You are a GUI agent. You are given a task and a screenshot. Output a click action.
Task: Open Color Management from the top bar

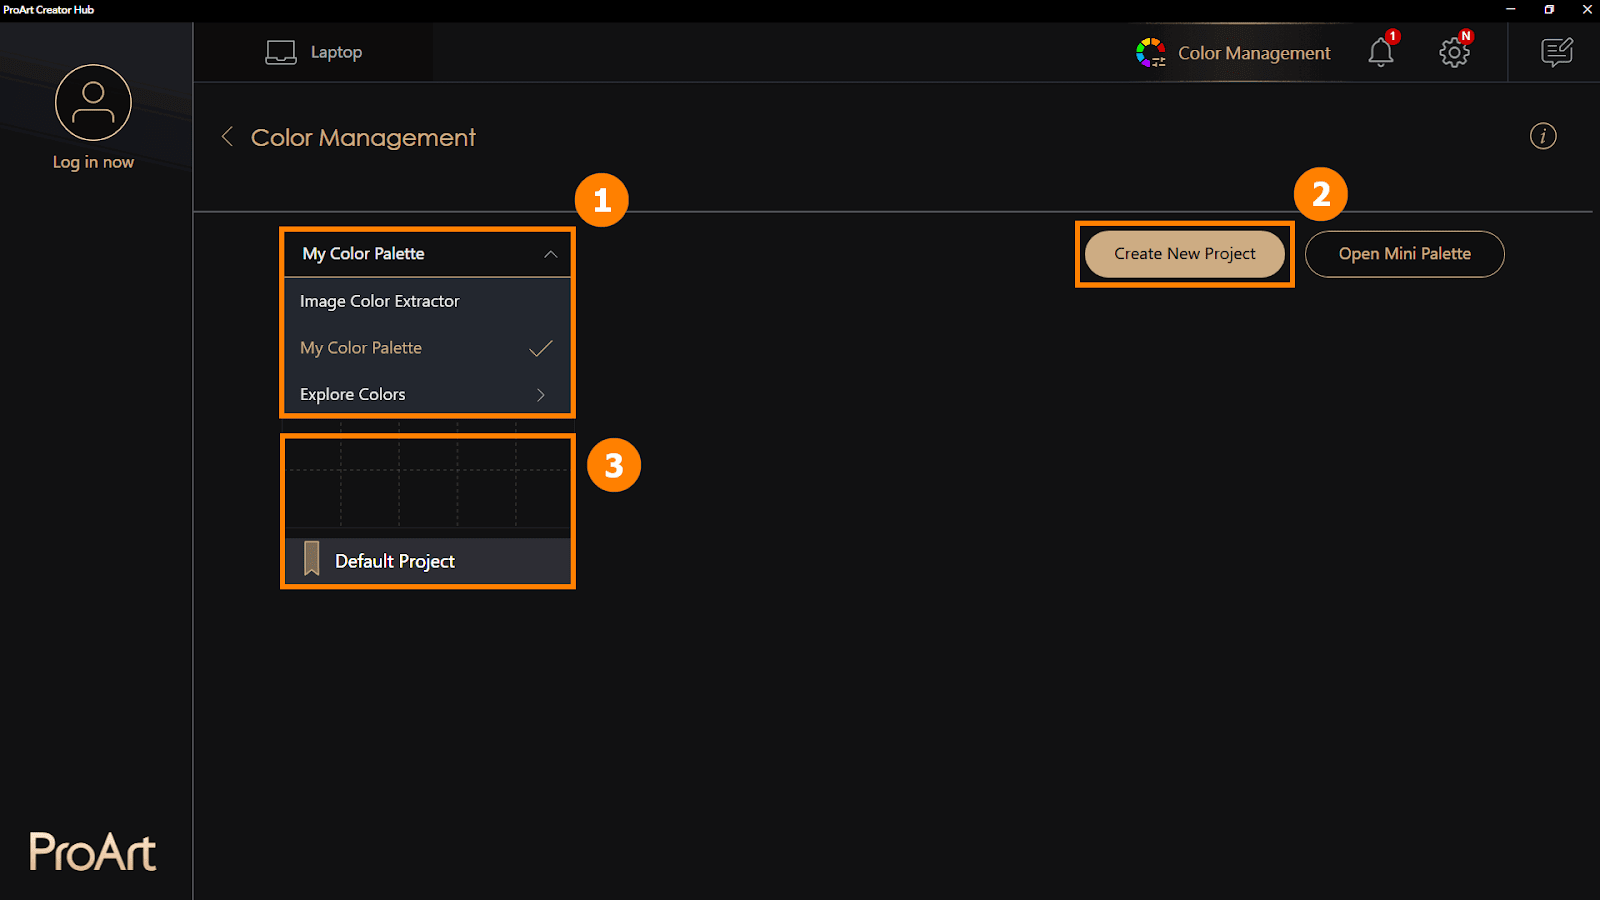pos(1233,53)
